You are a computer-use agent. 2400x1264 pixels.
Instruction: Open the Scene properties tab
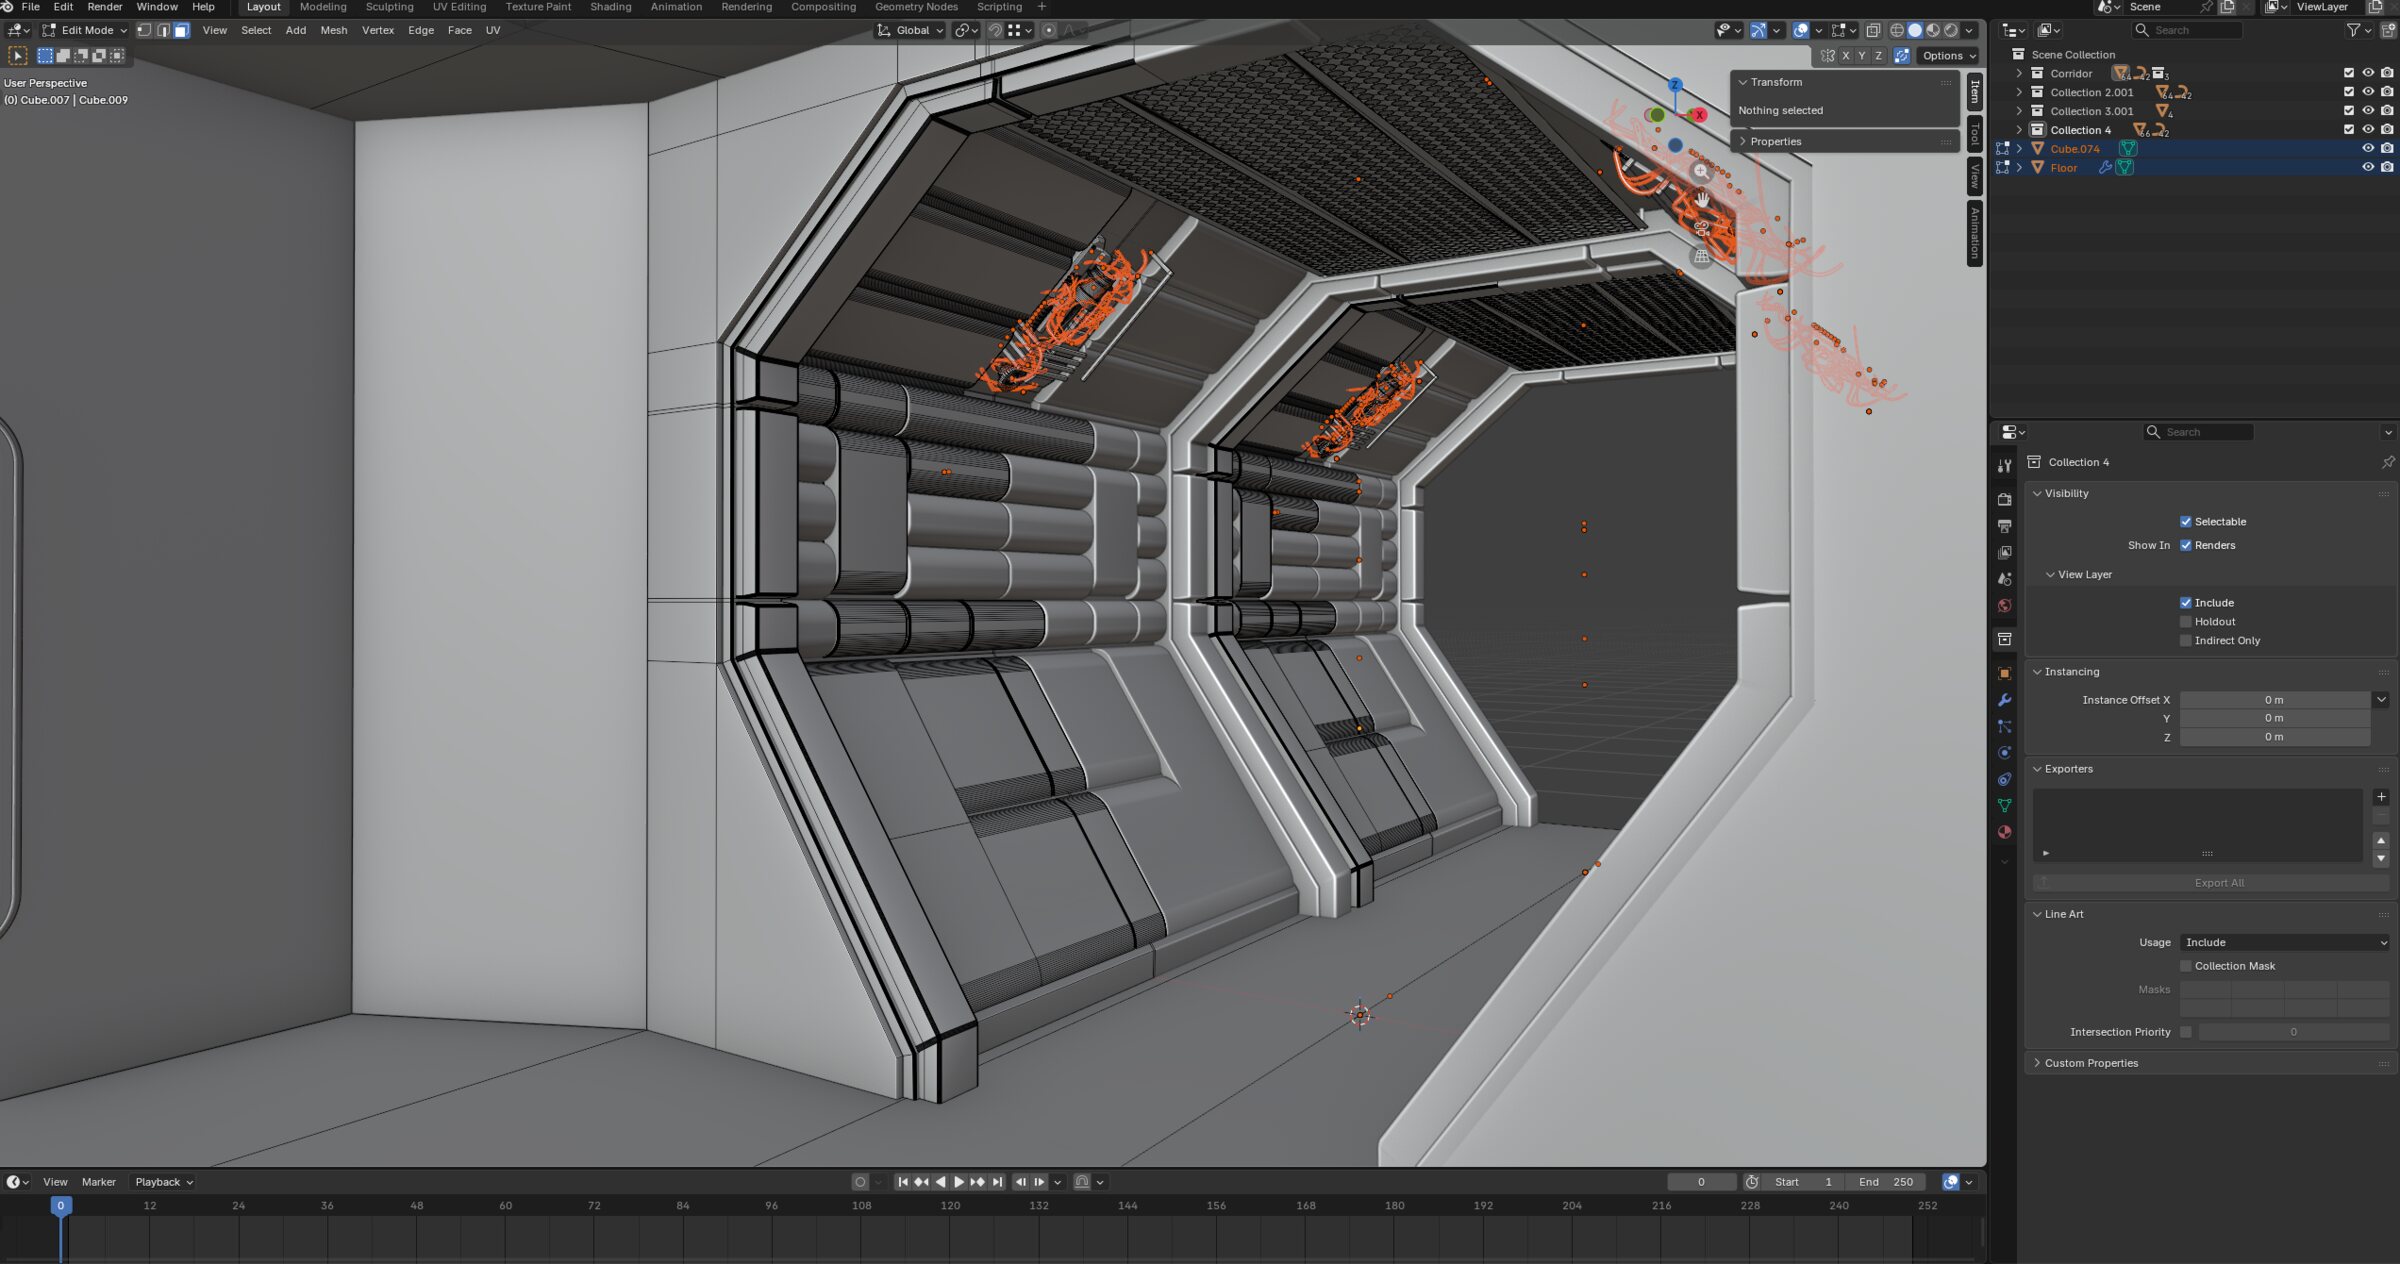2004,579
